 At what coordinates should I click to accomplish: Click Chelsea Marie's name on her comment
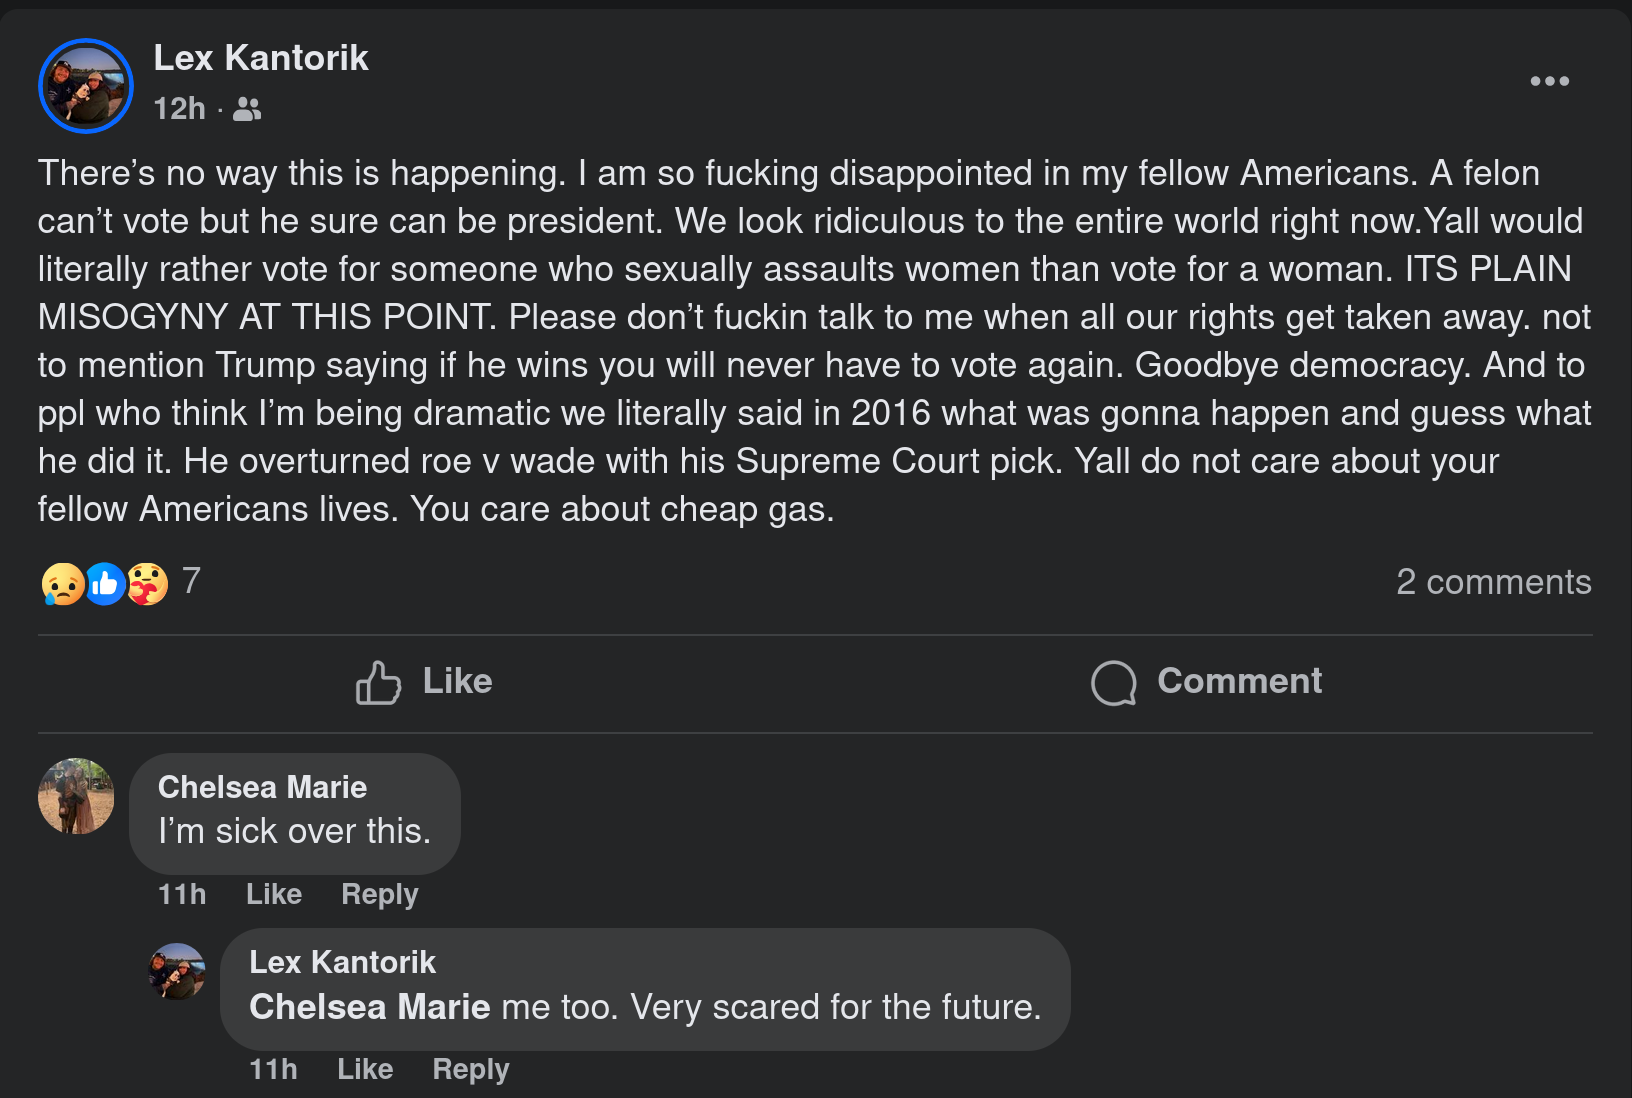[262, 787]
